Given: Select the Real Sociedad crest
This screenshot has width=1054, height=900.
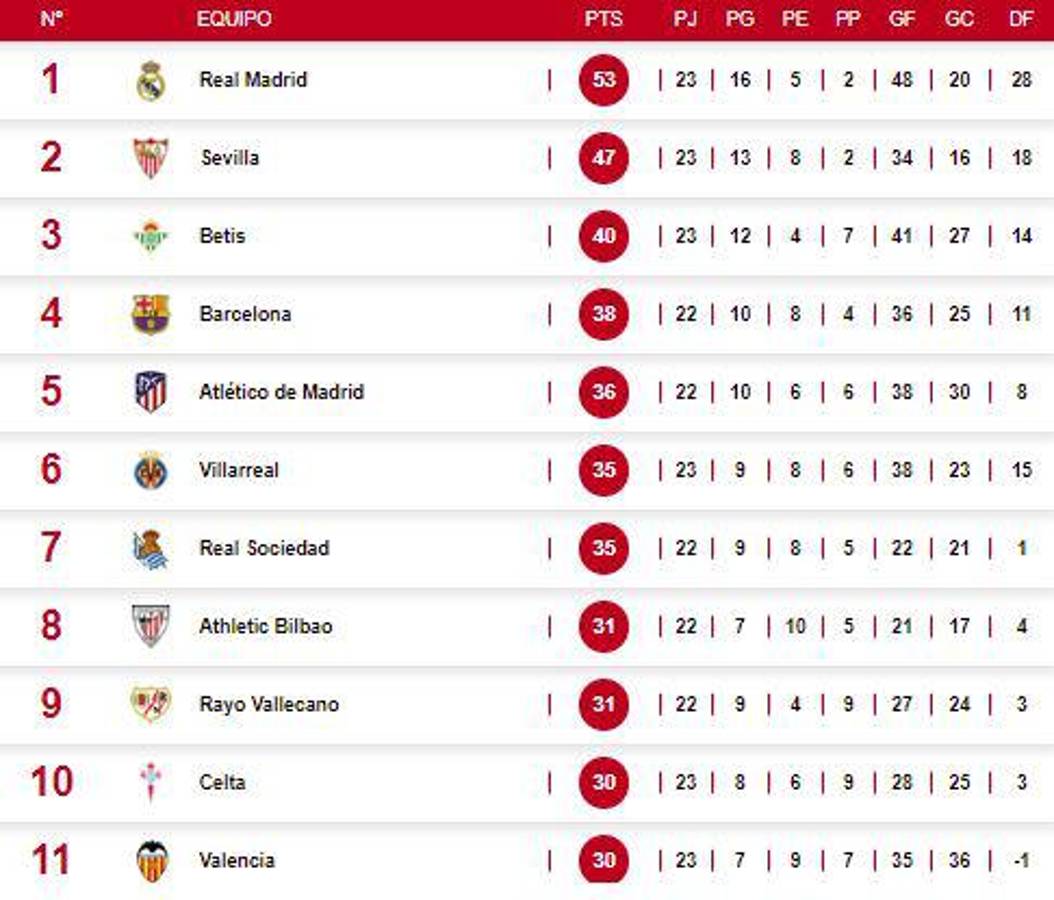Looking at the screenshot, I should point(151,549).
